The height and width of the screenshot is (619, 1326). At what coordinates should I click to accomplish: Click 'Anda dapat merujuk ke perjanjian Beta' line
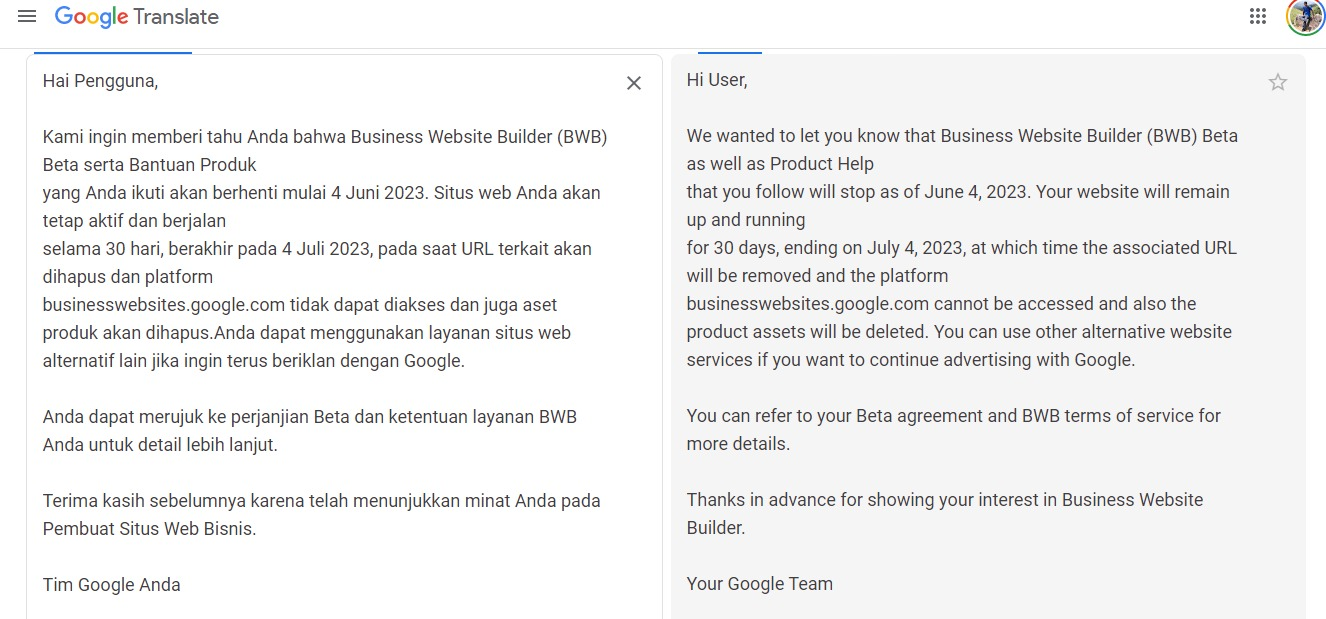(310, 416)
